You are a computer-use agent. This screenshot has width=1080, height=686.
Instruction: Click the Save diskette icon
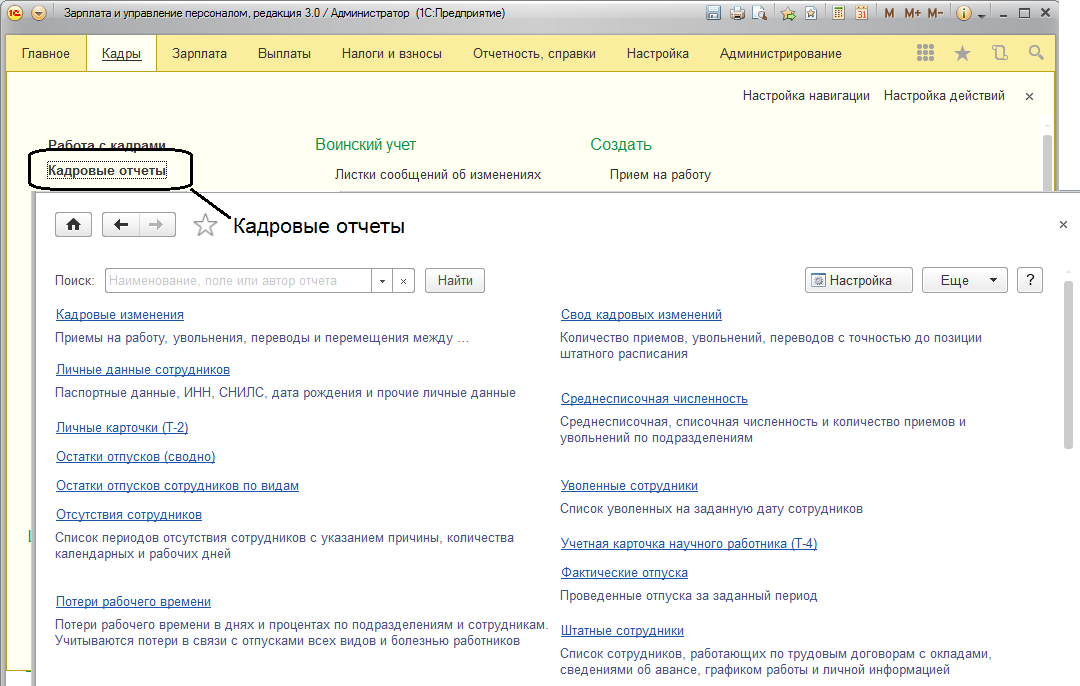click(x=714, y=13)
